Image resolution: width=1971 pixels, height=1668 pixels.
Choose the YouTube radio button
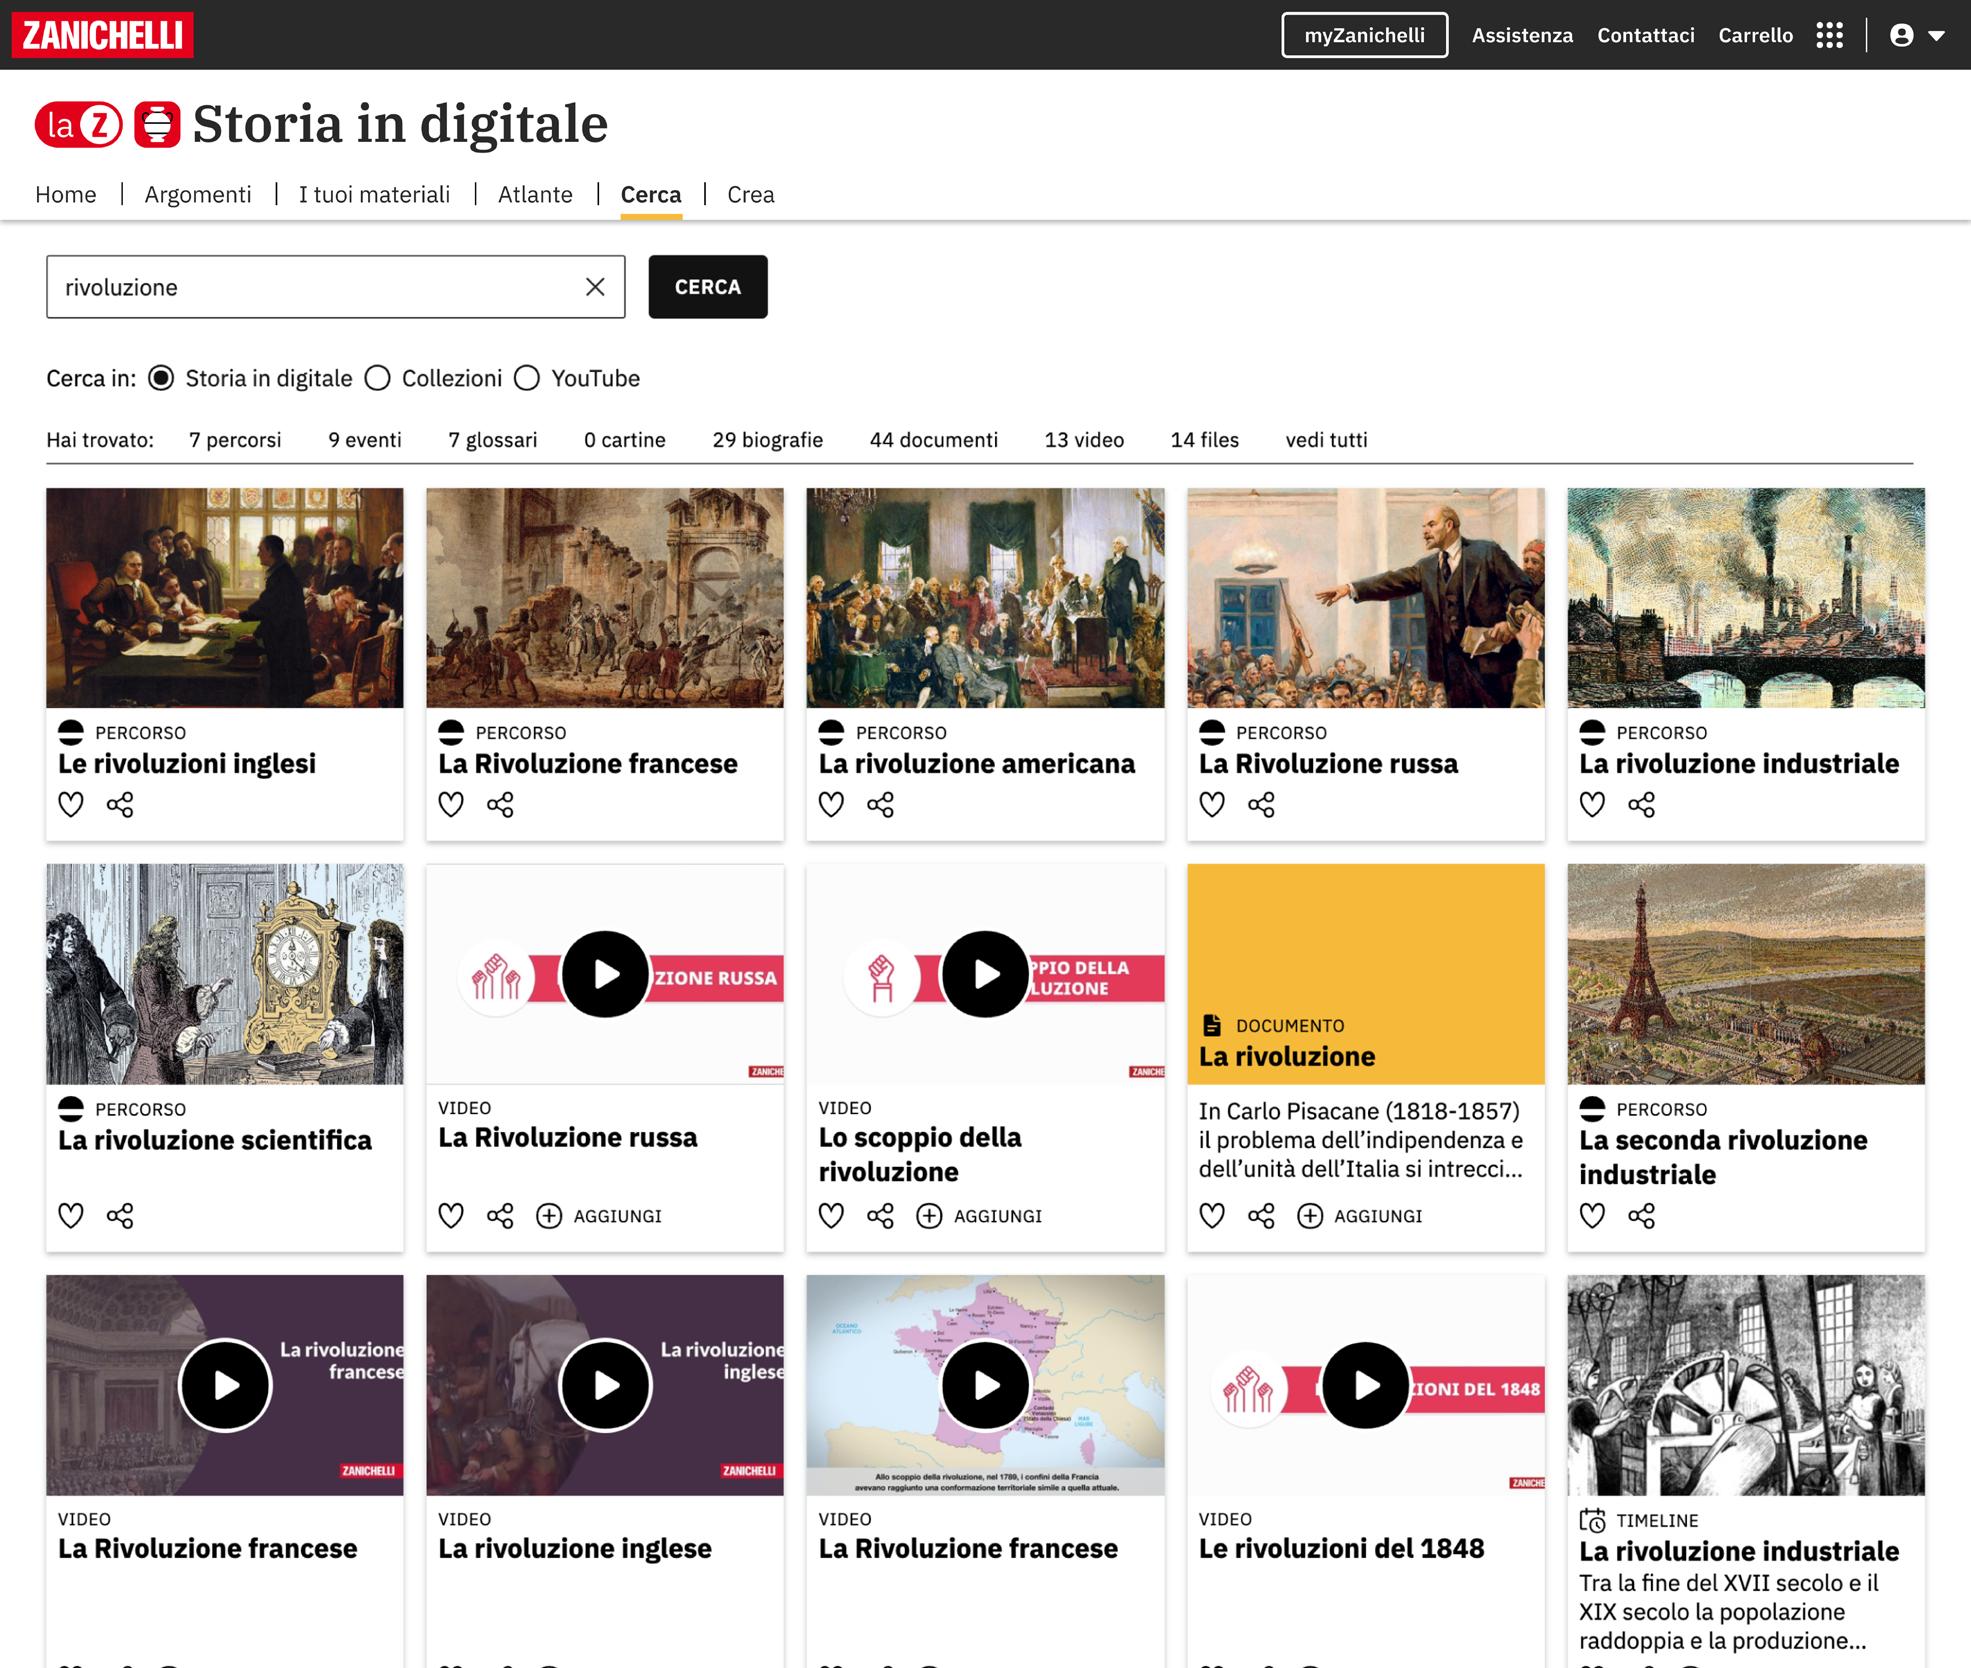coord(527,378)
